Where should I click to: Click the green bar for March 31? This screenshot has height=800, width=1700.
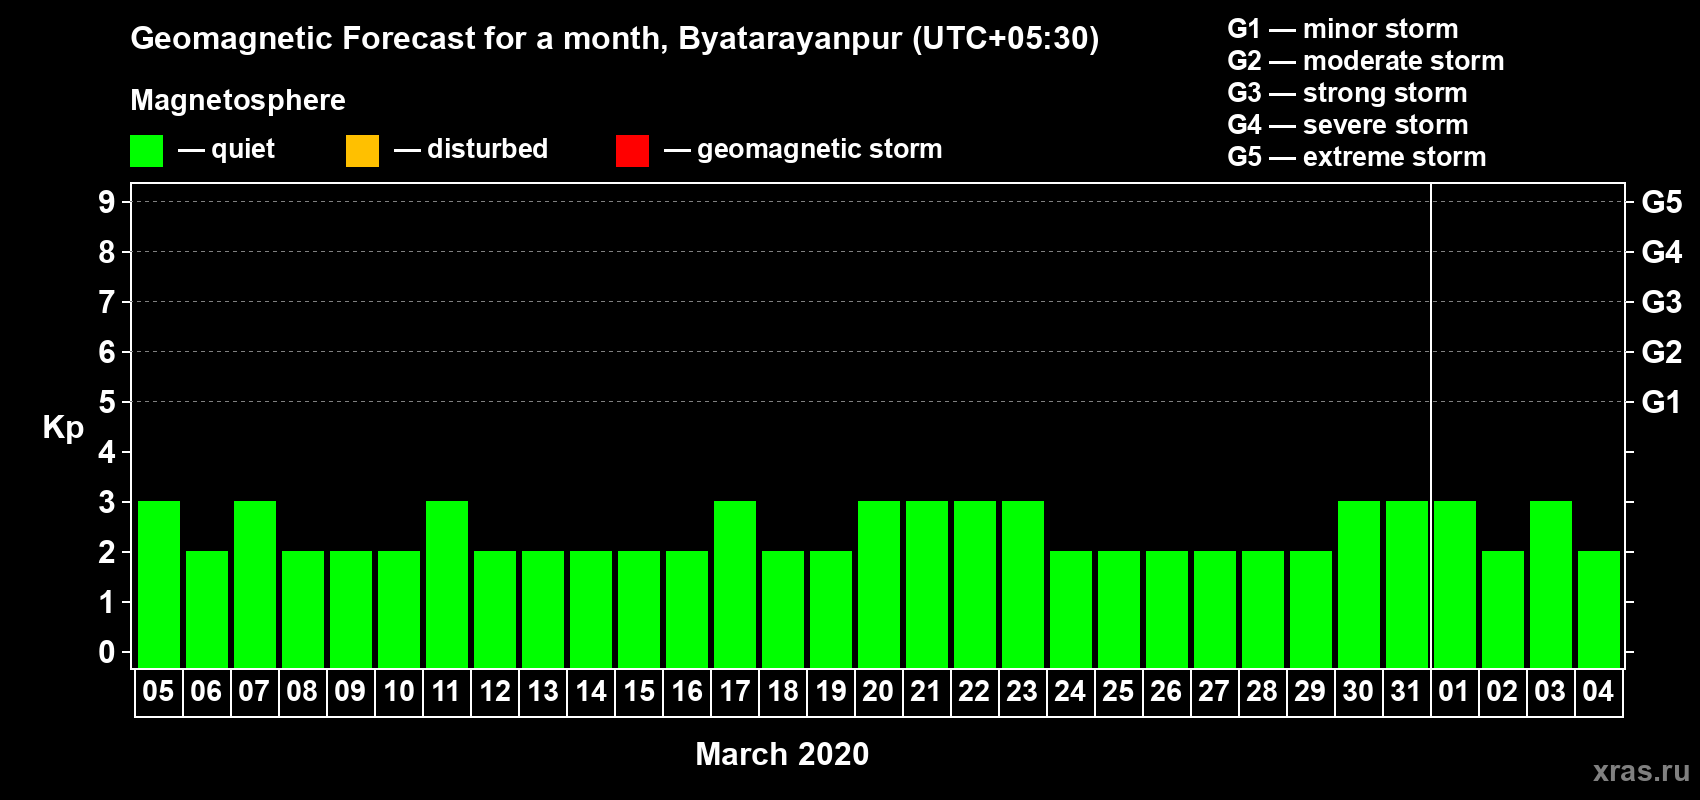click(1407, 584)
